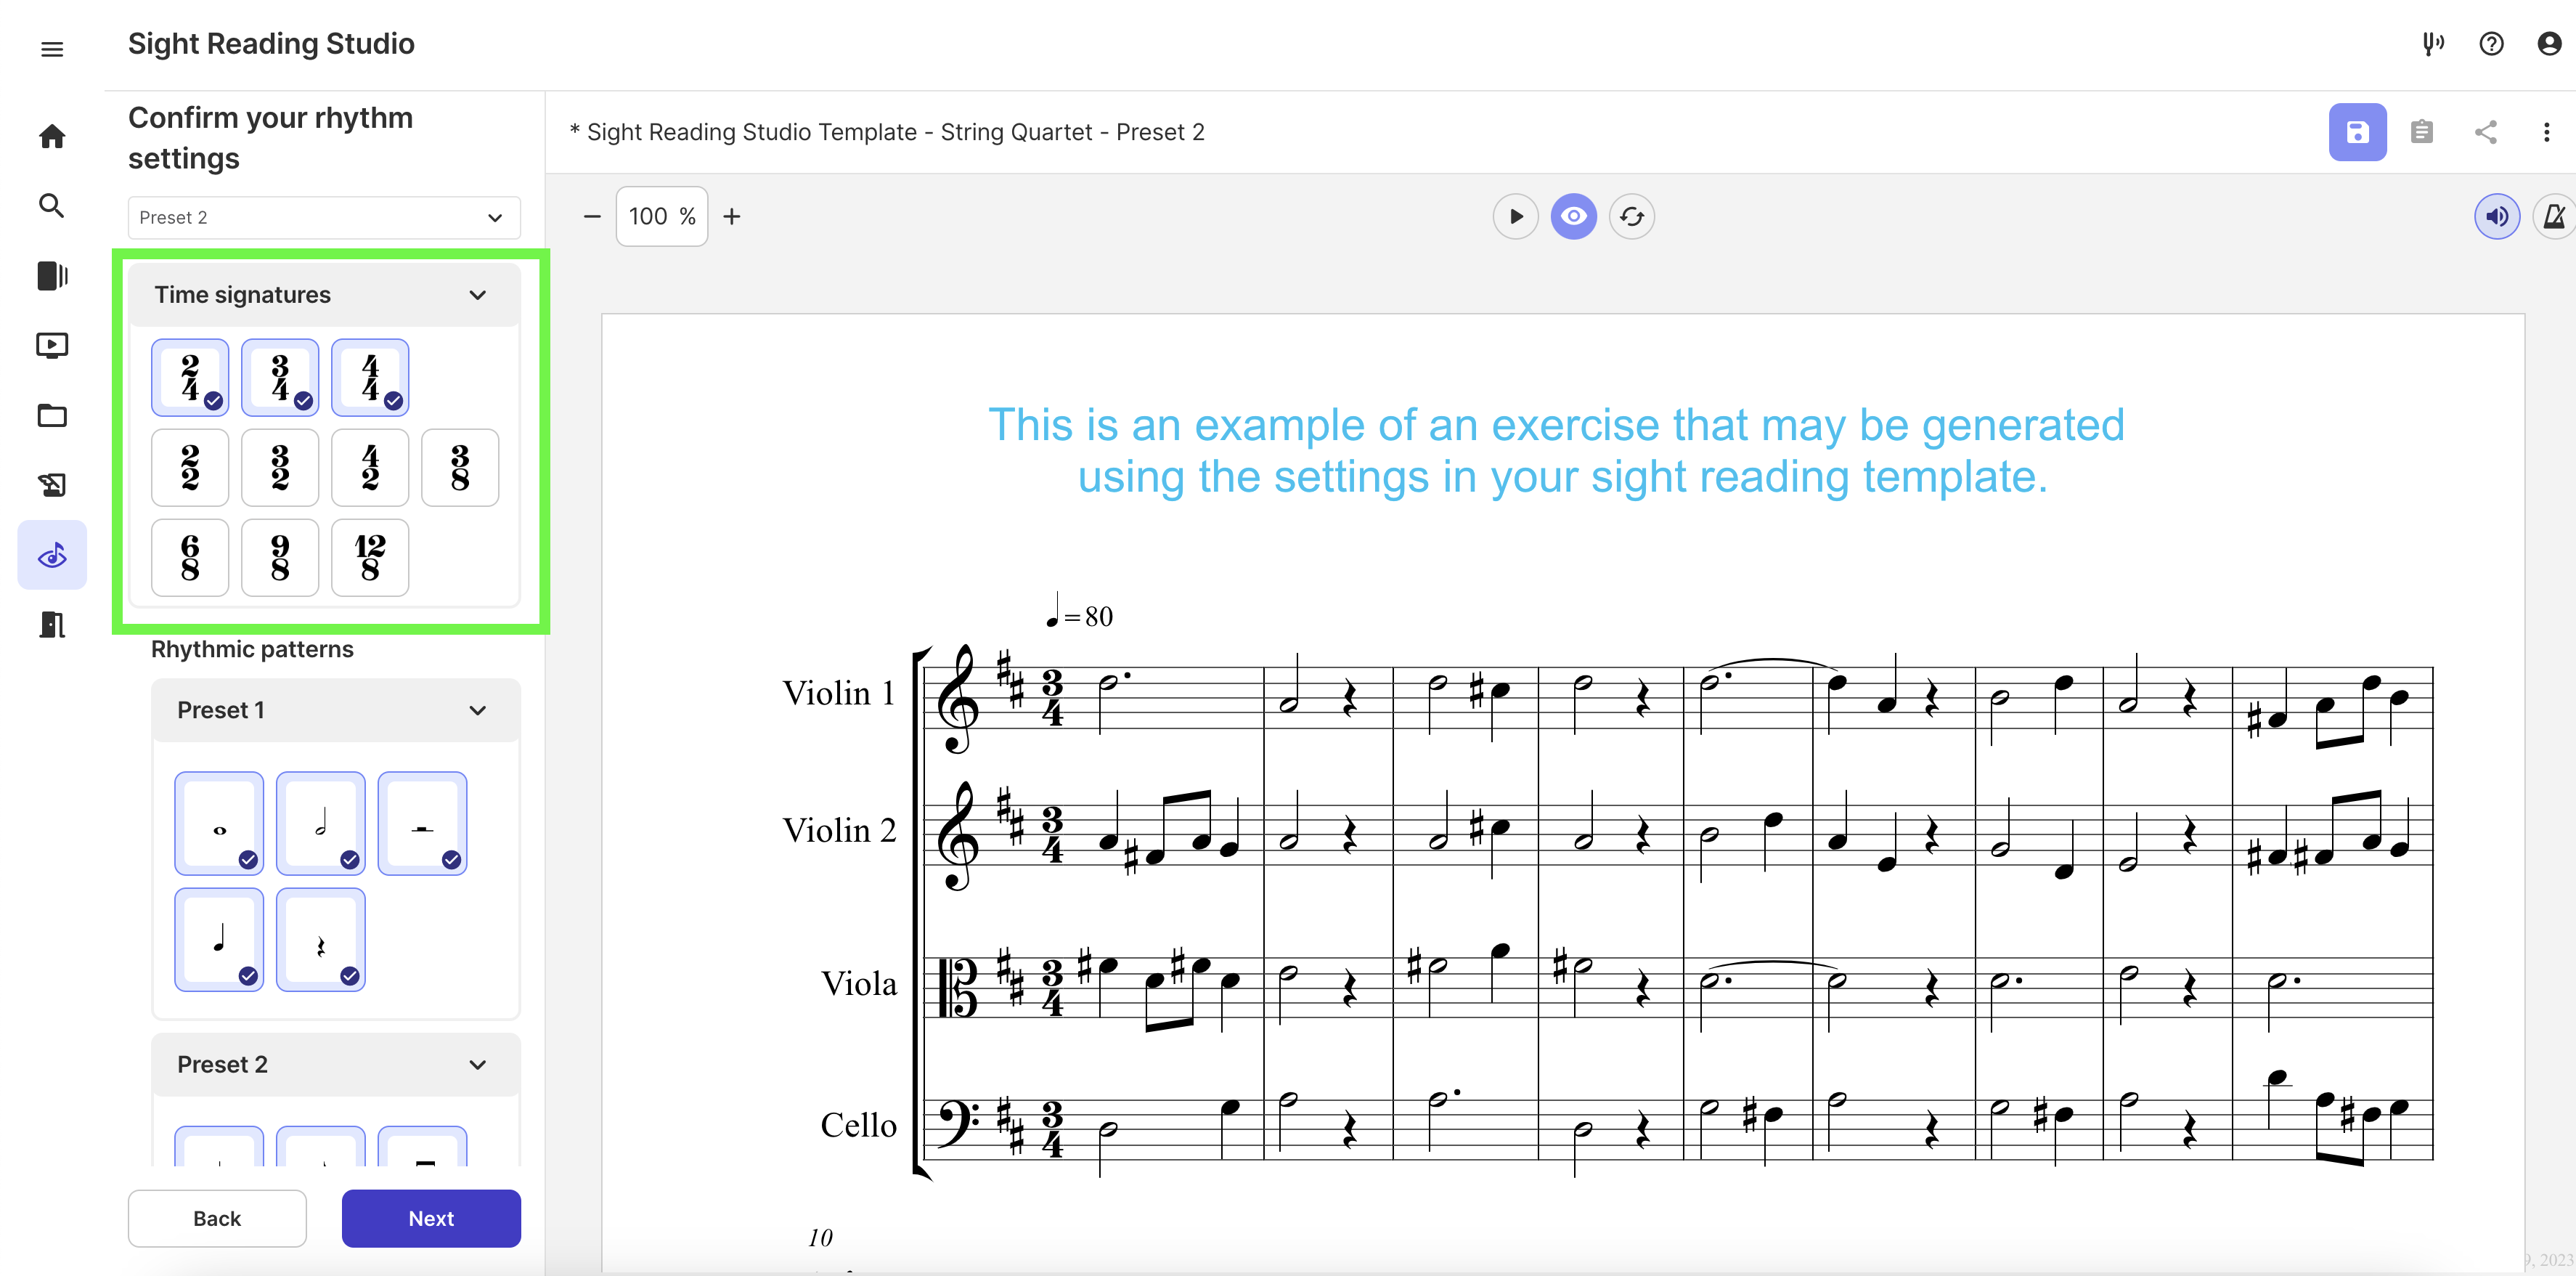
Task: Toggle the speaker sound button
Action: [x=2496, y=216]
